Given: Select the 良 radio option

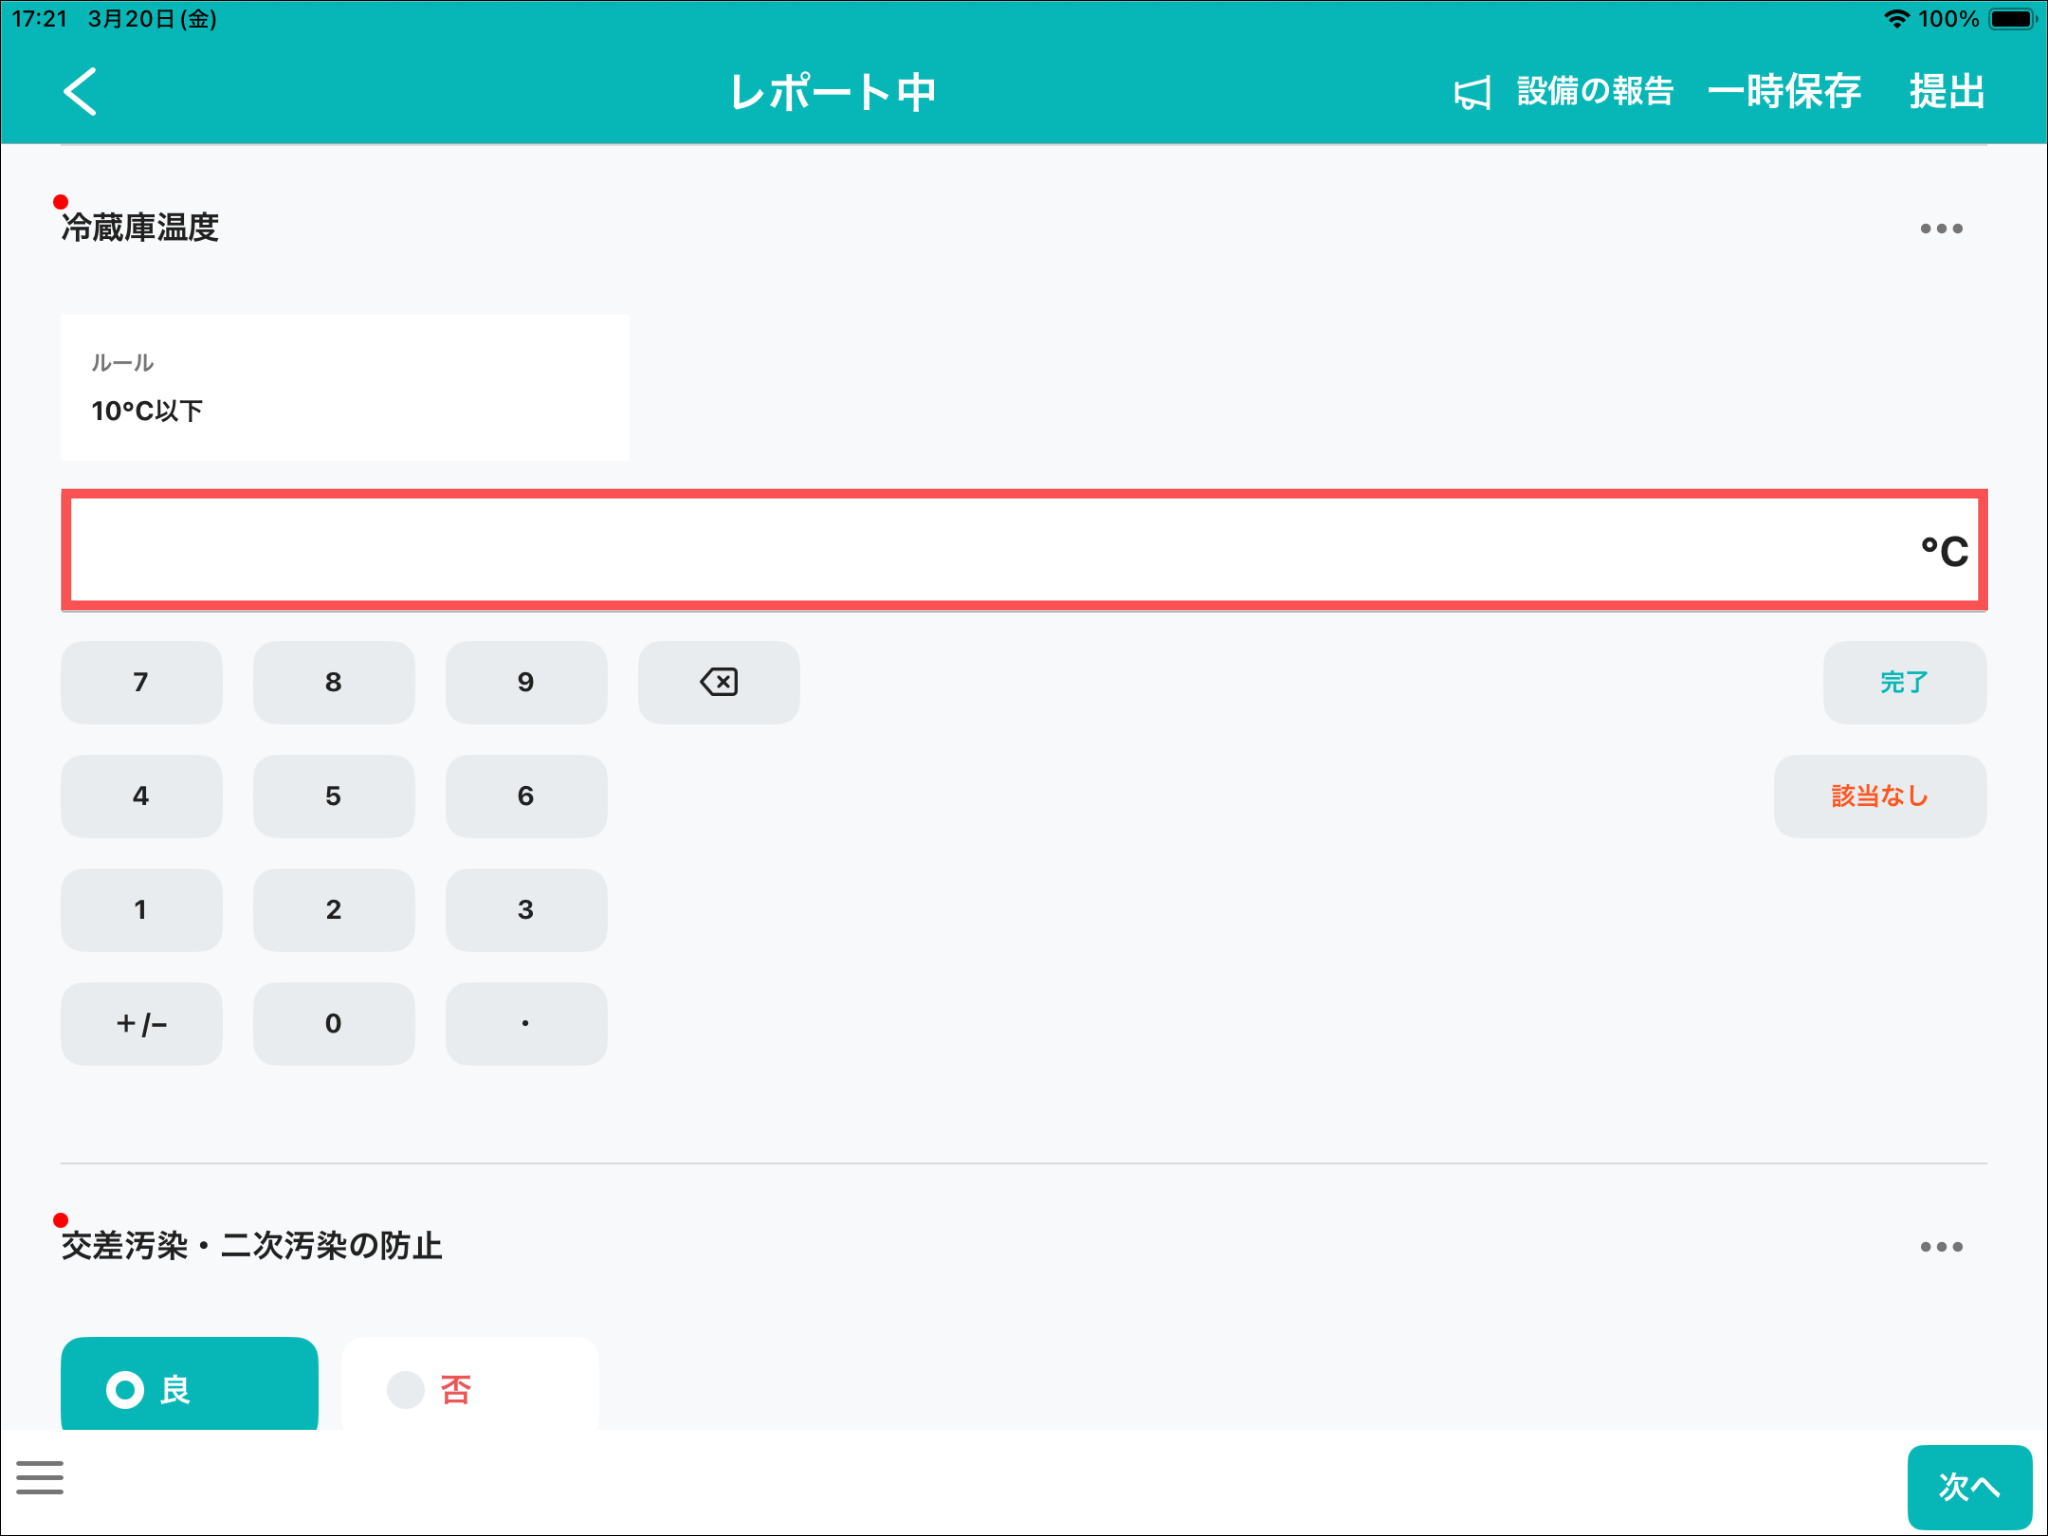Looking at the screenshot, I should click(x=189, y=1388).
